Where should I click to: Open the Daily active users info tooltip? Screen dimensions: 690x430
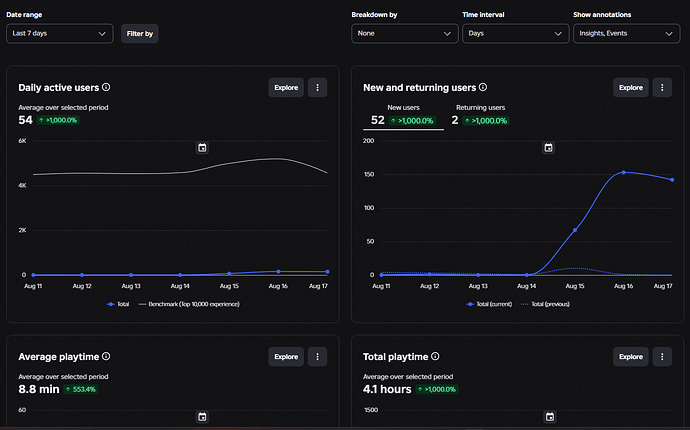coord(106,87)
